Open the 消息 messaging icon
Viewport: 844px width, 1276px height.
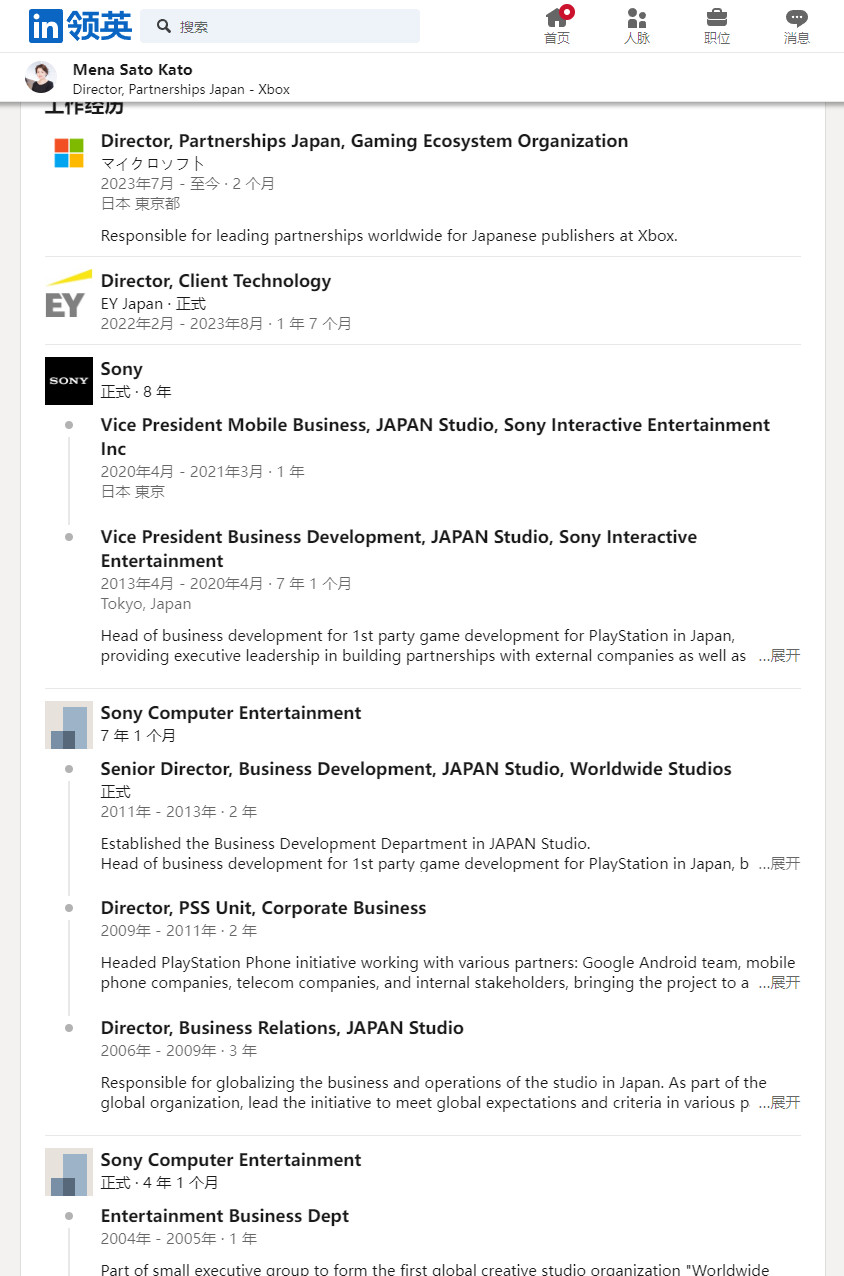click(x=797, y=26)
